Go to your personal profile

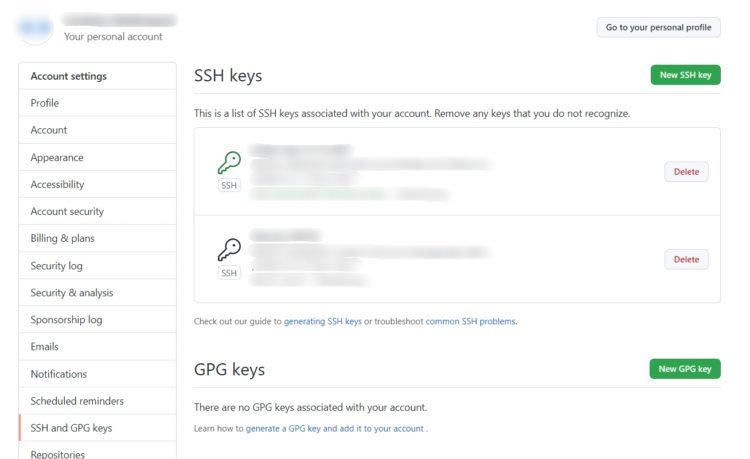(659, 27)
